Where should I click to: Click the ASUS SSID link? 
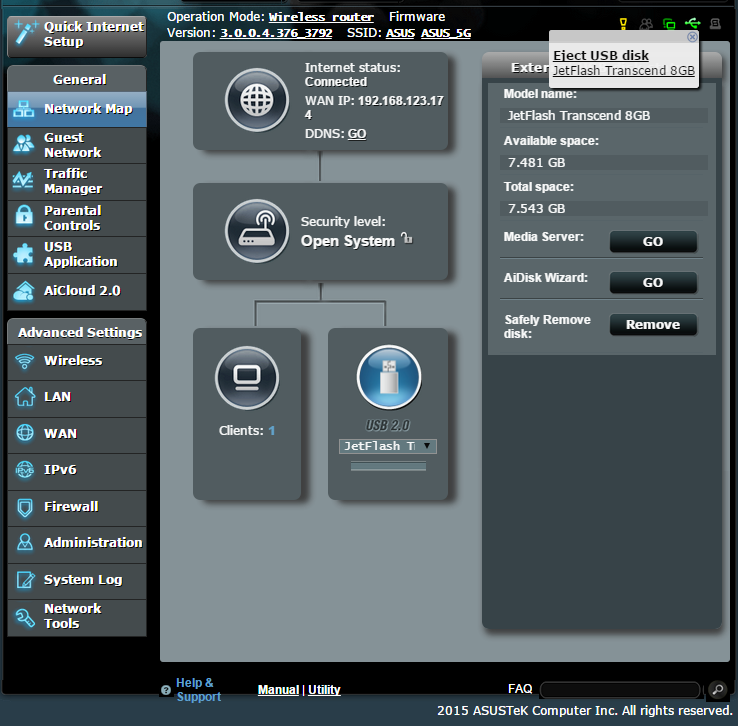(x=400, y=33)
